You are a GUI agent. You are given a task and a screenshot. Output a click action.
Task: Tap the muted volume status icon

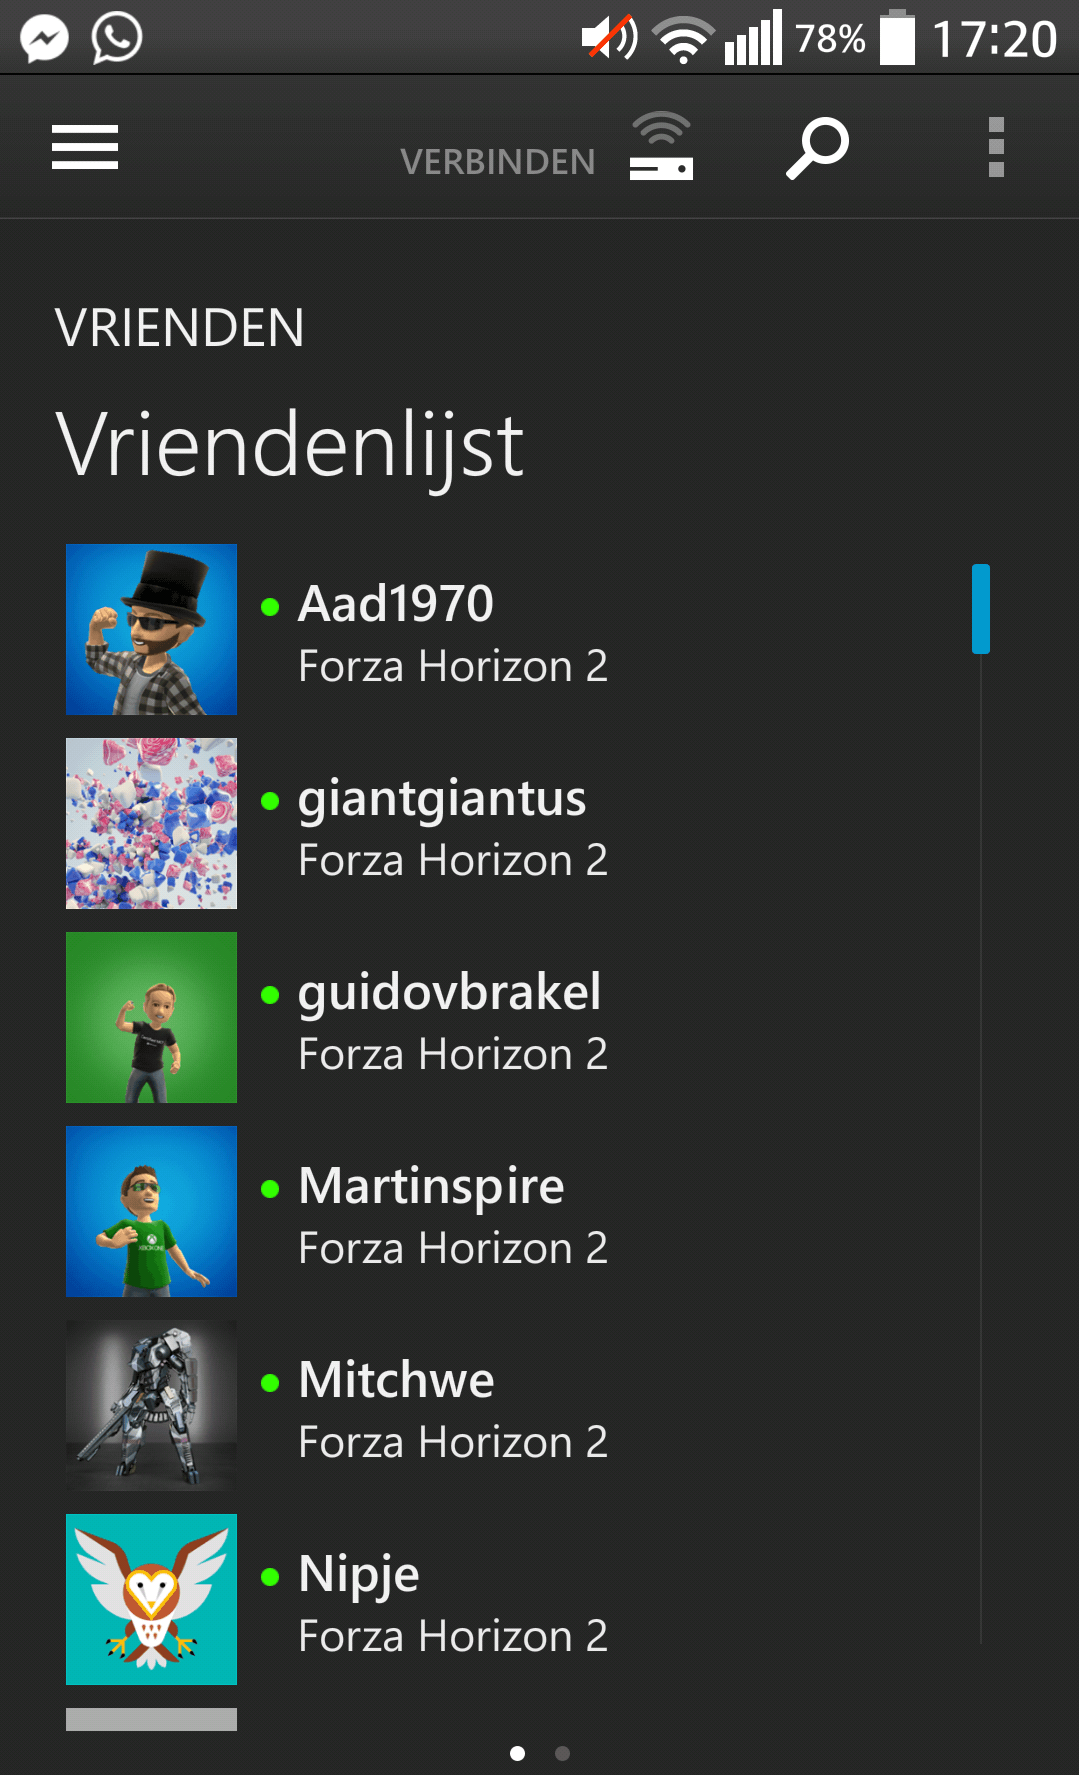point(609,38)
